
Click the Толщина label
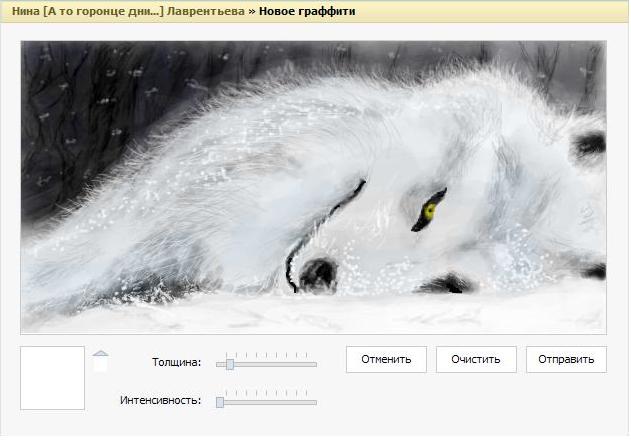click(176, 362)
